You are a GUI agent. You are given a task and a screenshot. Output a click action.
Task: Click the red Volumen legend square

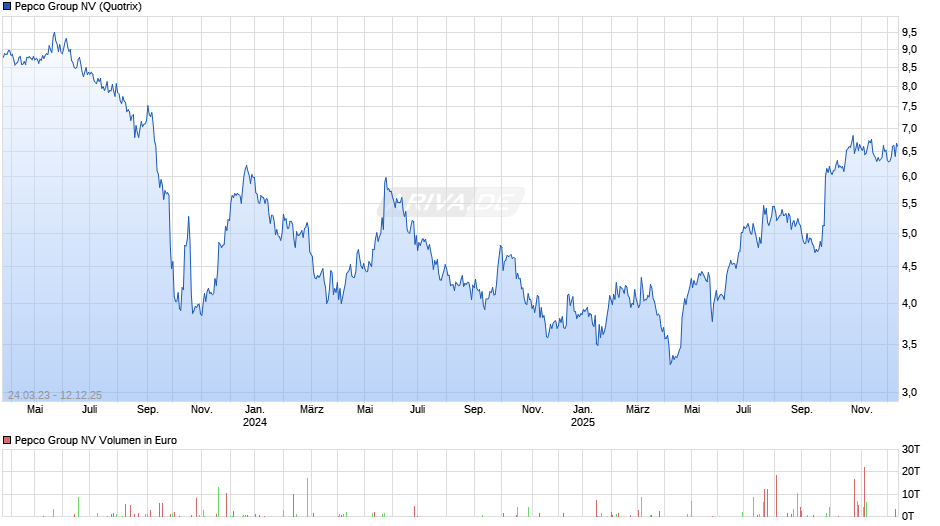click(x=7, y=440)
